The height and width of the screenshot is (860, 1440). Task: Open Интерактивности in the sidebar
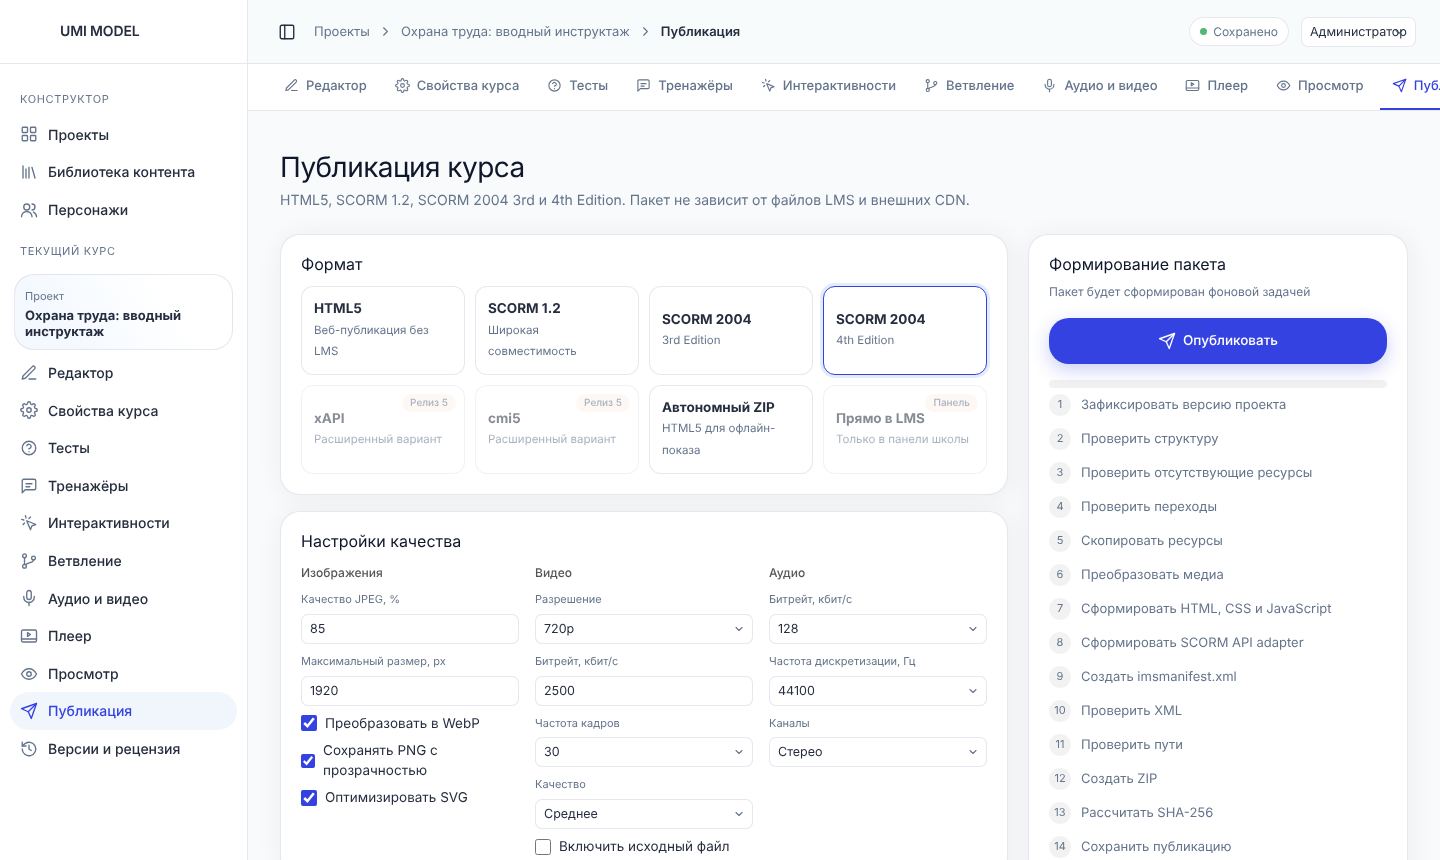coord(123,523)
